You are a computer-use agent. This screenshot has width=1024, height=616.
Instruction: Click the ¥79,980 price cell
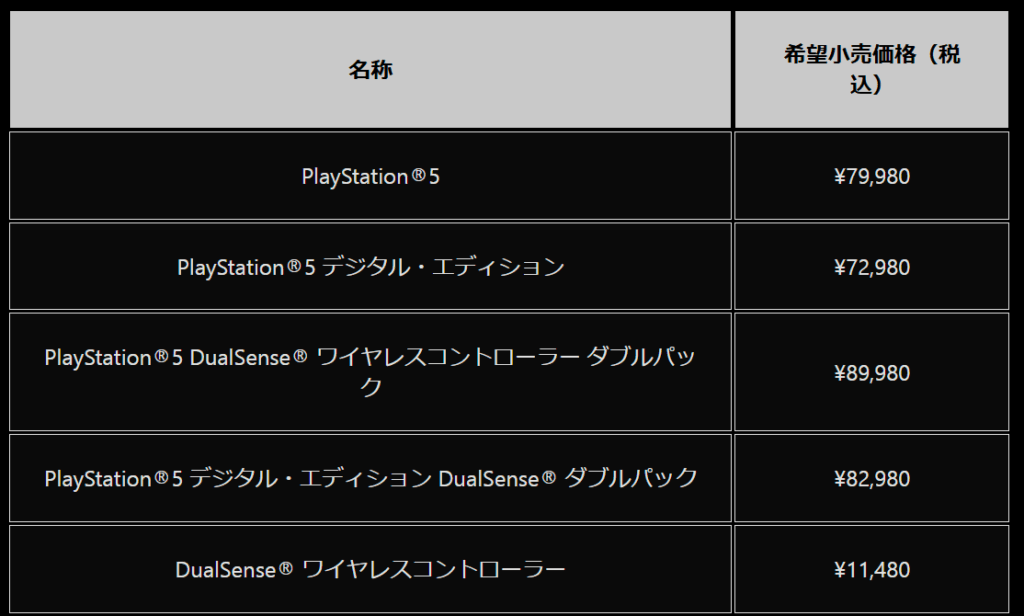(872, 176)
